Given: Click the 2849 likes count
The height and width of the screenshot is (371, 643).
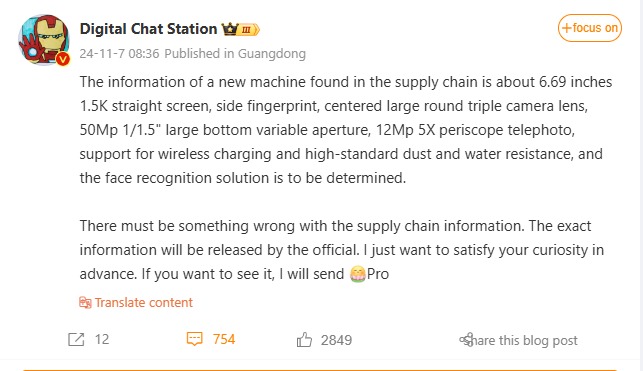Looking at the screenshot, I should tap(336, 340).
